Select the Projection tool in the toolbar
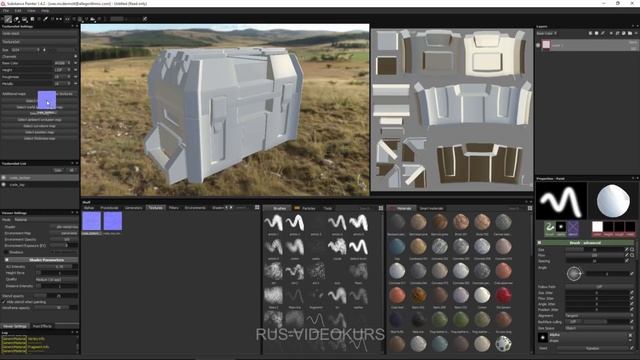The width and height of the screenshot is (640, 360). [x=24, y=19]
